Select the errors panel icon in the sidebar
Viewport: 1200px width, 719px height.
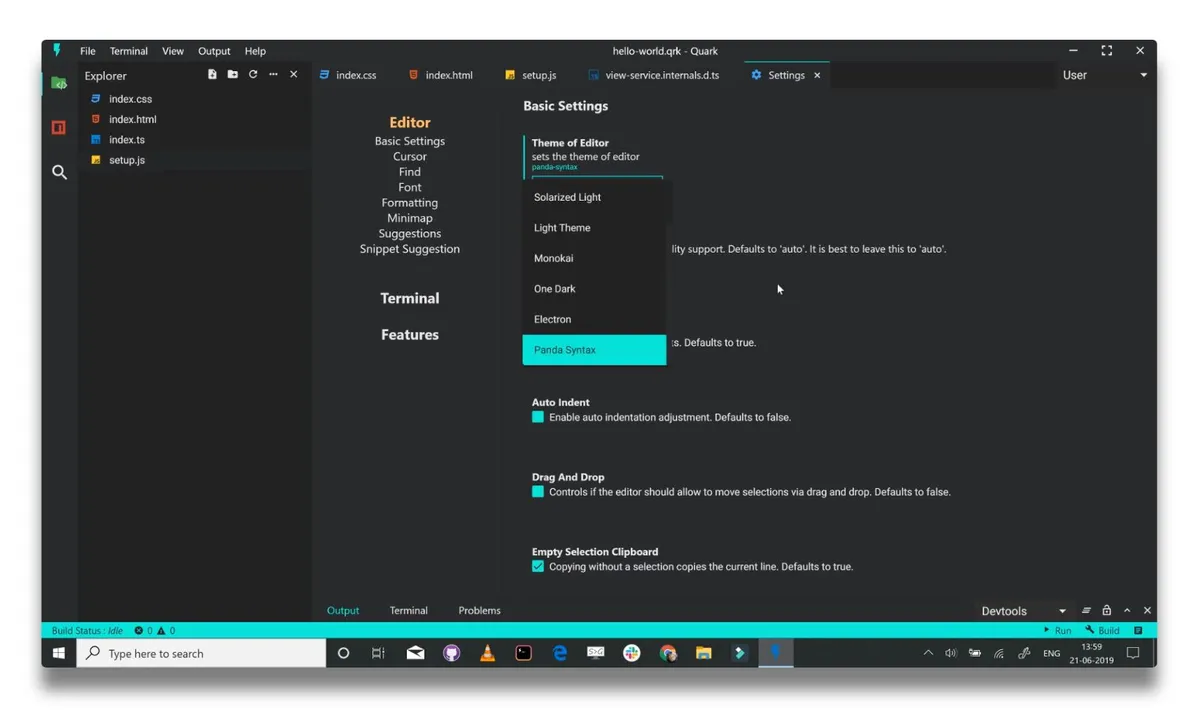click(58, 128)
